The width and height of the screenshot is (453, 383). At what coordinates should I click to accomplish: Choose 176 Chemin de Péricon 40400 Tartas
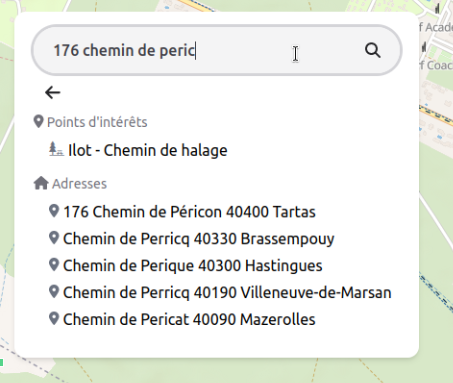point(189,212)
